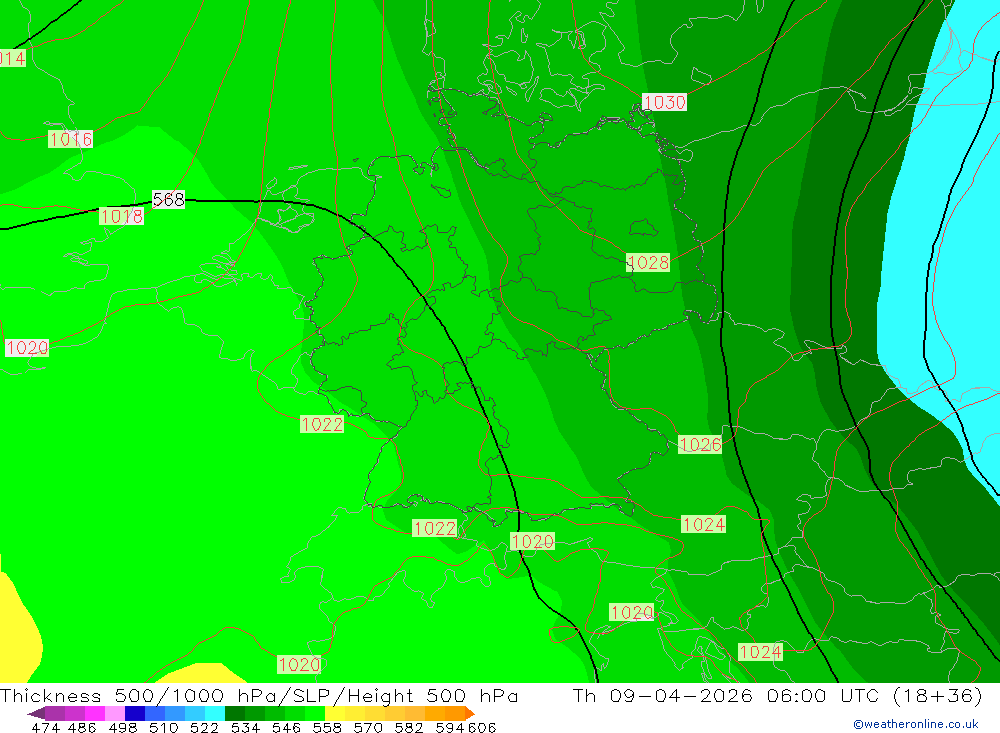Click the 546 legend value

coord(286,728)
